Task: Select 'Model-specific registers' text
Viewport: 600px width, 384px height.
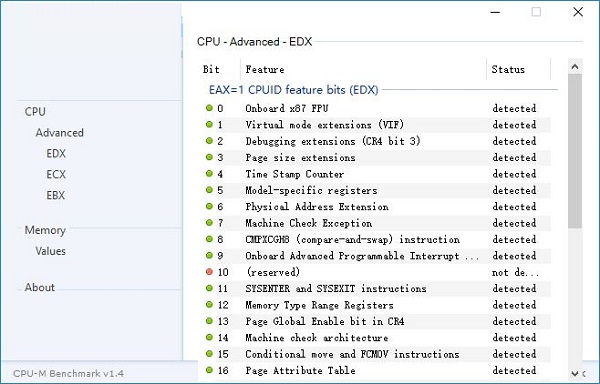Action: point(311,190)
